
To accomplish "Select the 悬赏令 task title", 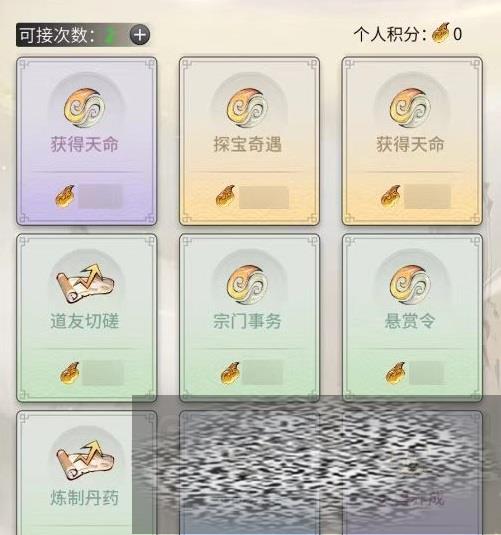I will coord(410,321).
